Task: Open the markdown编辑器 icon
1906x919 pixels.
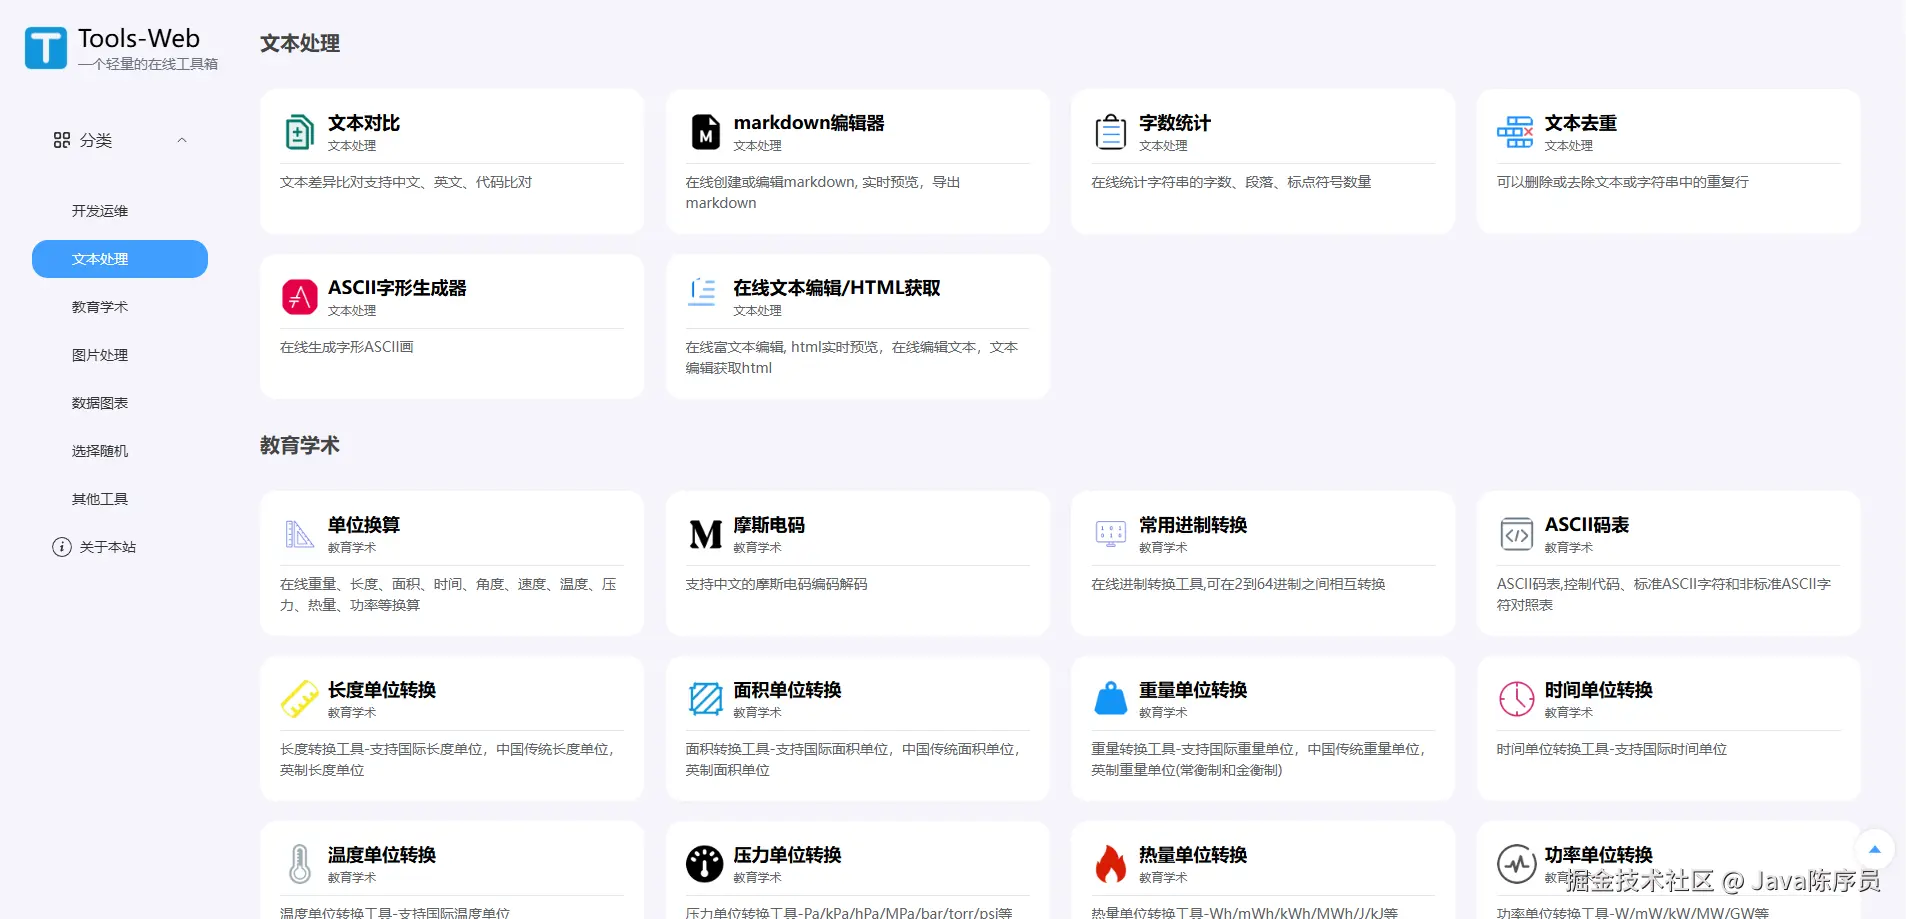Action: point(705,132)
